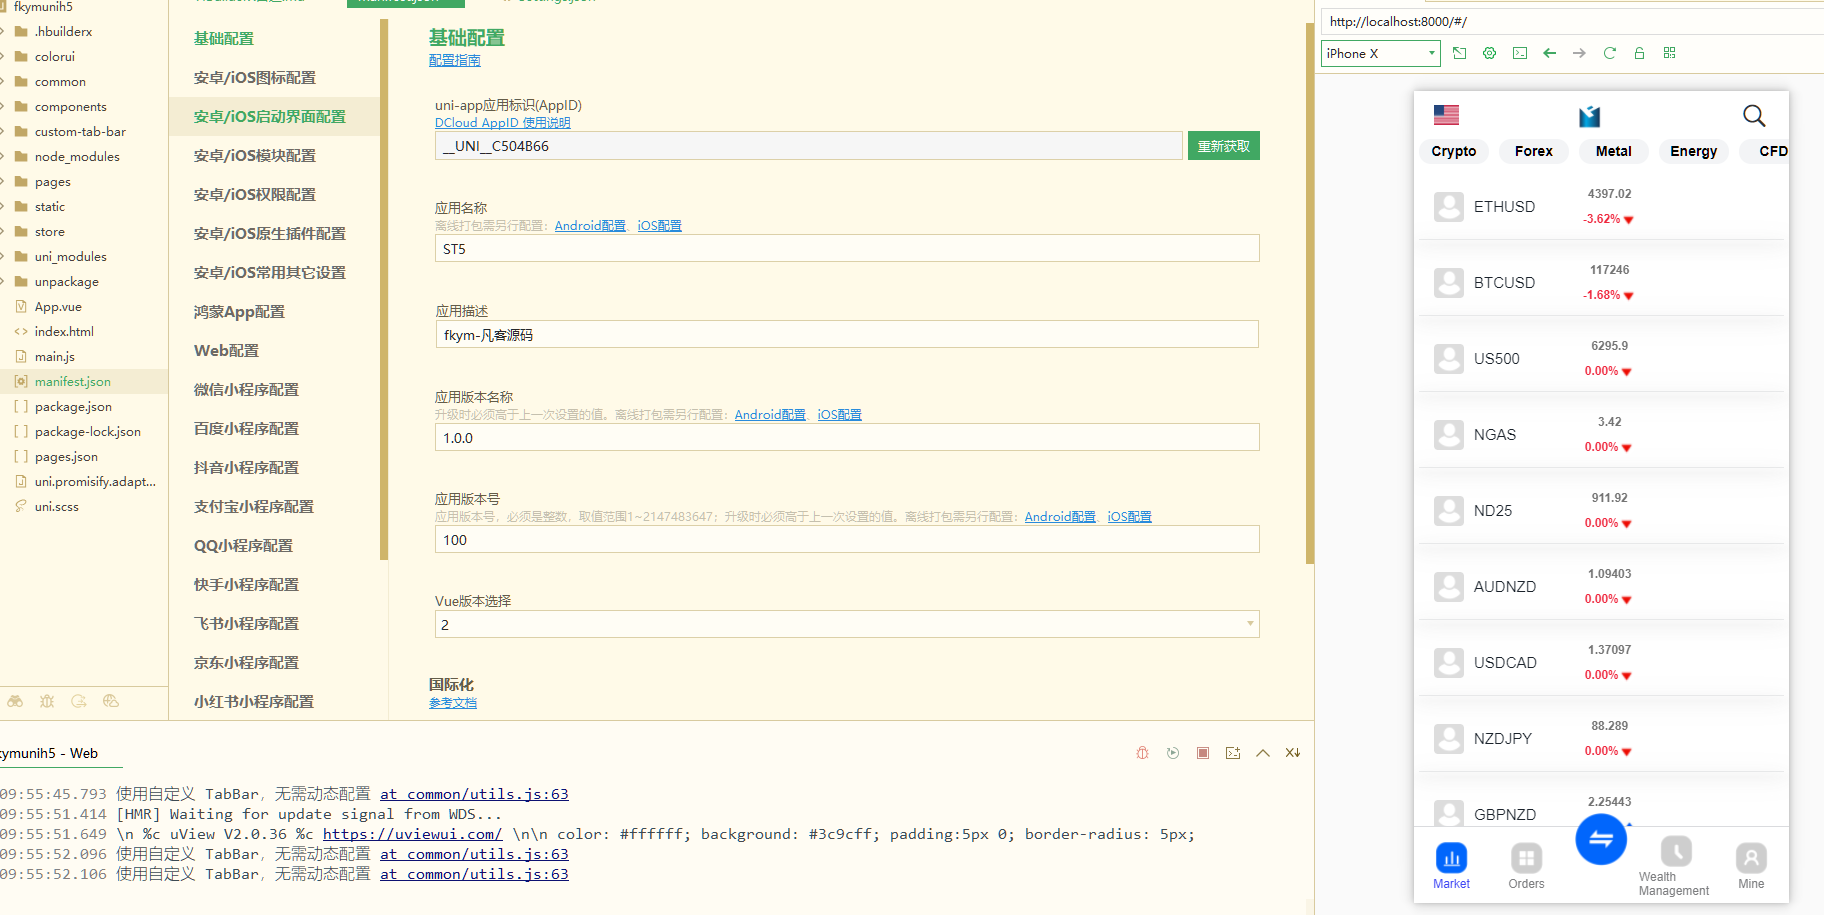The height and width of the screenshot is (915, 1824).
Task: Tap the blue swap button in tab bar
Action: click(x=1600, y=839)
